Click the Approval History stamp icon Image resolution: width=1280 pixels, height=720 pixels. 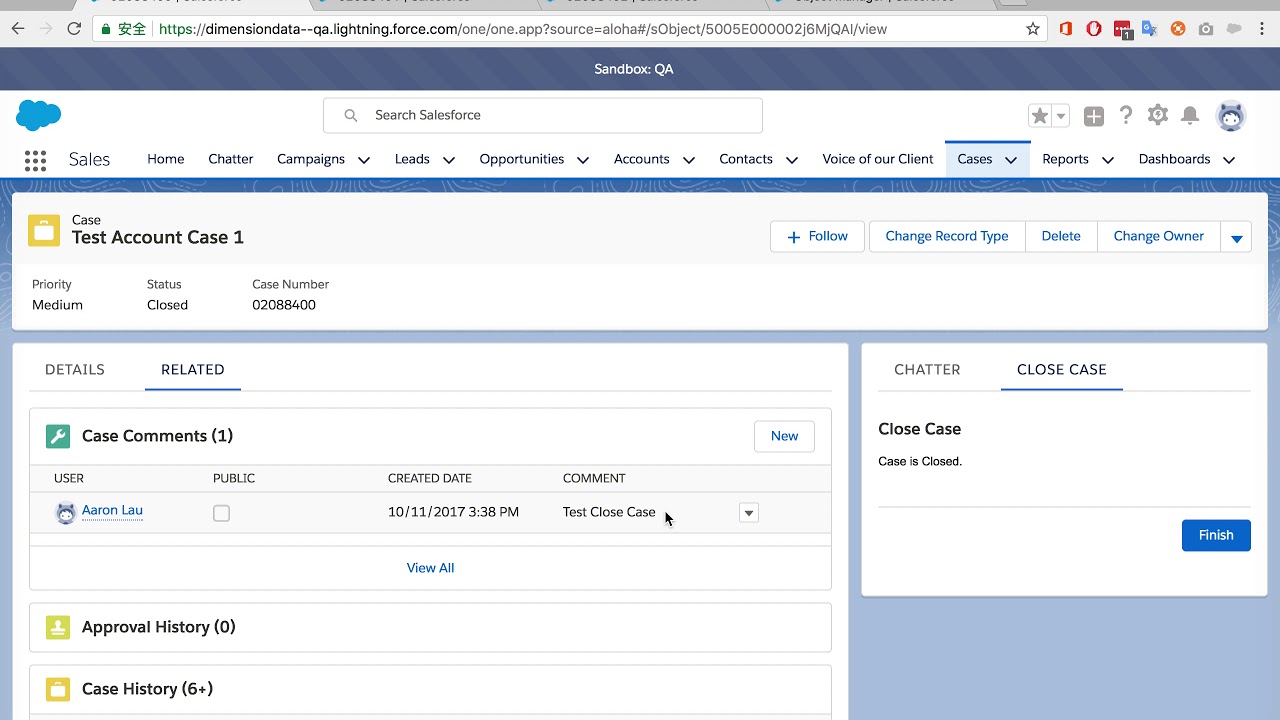58,627
